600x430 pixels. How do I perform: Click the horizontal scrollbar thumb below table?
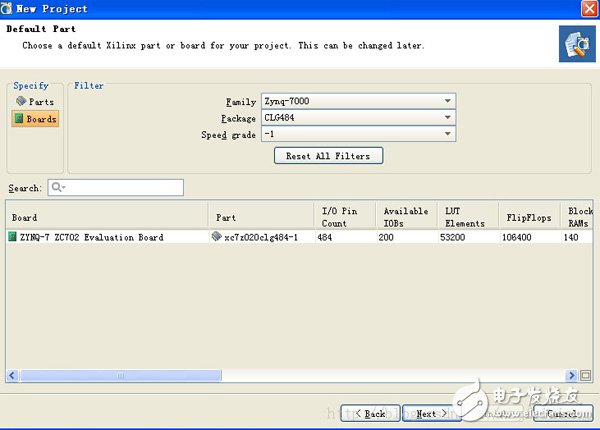point(120,375)
